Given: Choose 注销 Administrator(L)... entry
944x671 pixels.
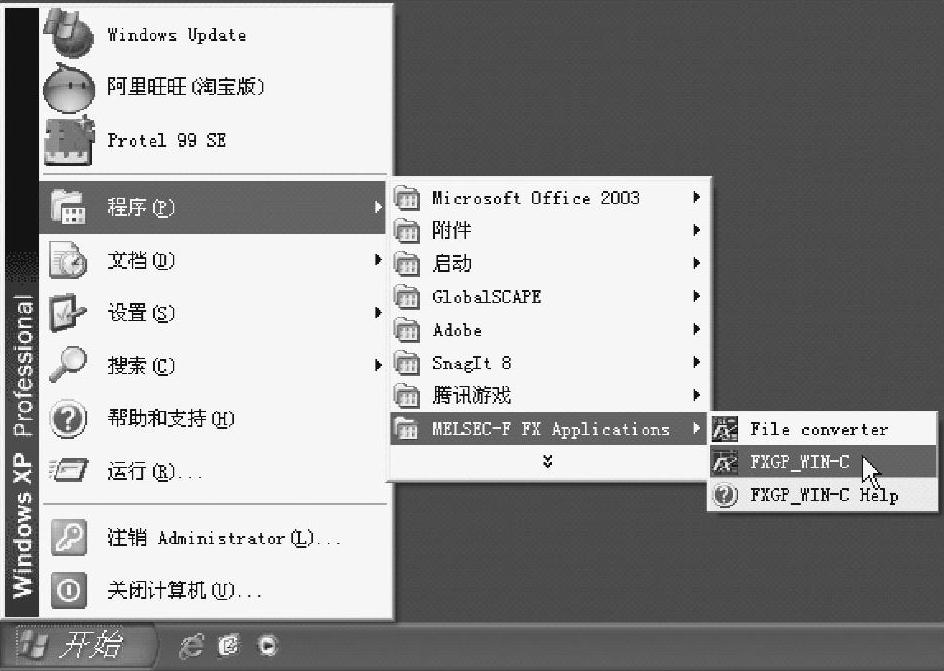Looking at the screenshot, I should (213, 537).
